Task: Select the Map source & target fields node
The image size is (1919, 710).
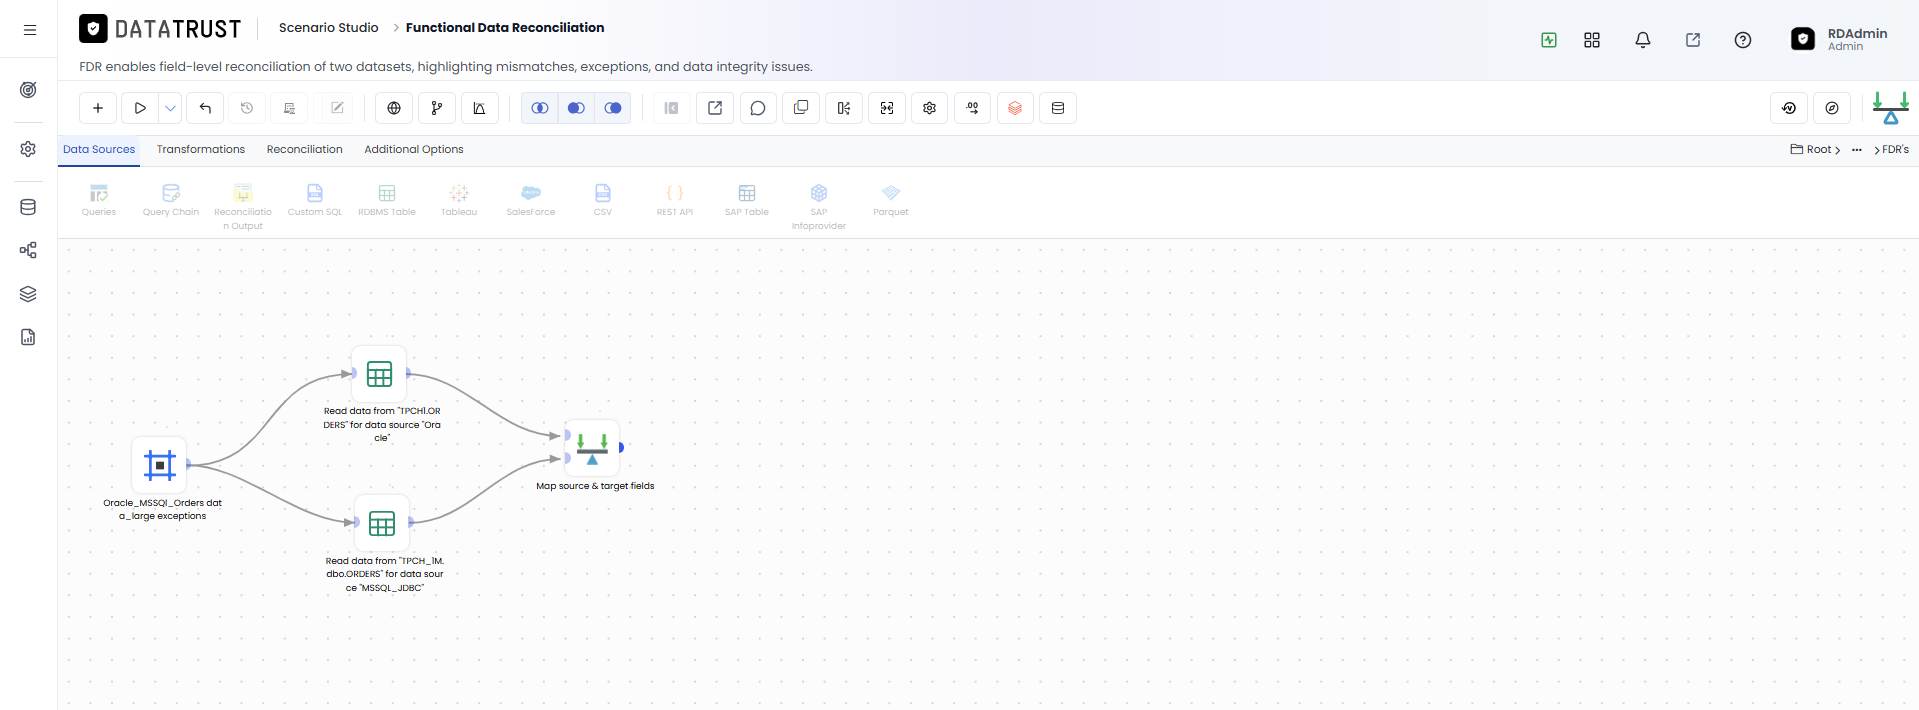Action: tap(592, 447)
